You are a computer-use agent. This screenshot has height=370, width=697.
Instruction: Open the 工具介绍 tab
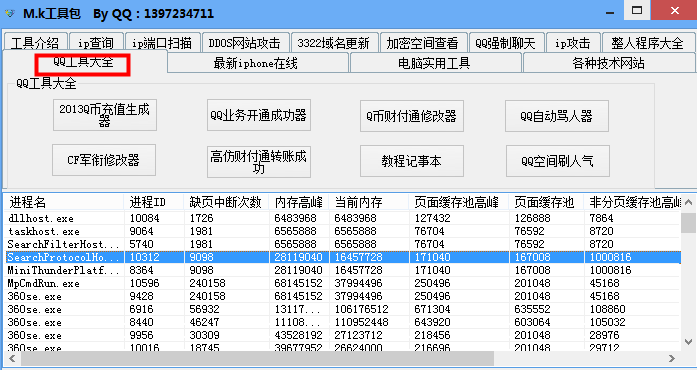[x=35, y=43]
